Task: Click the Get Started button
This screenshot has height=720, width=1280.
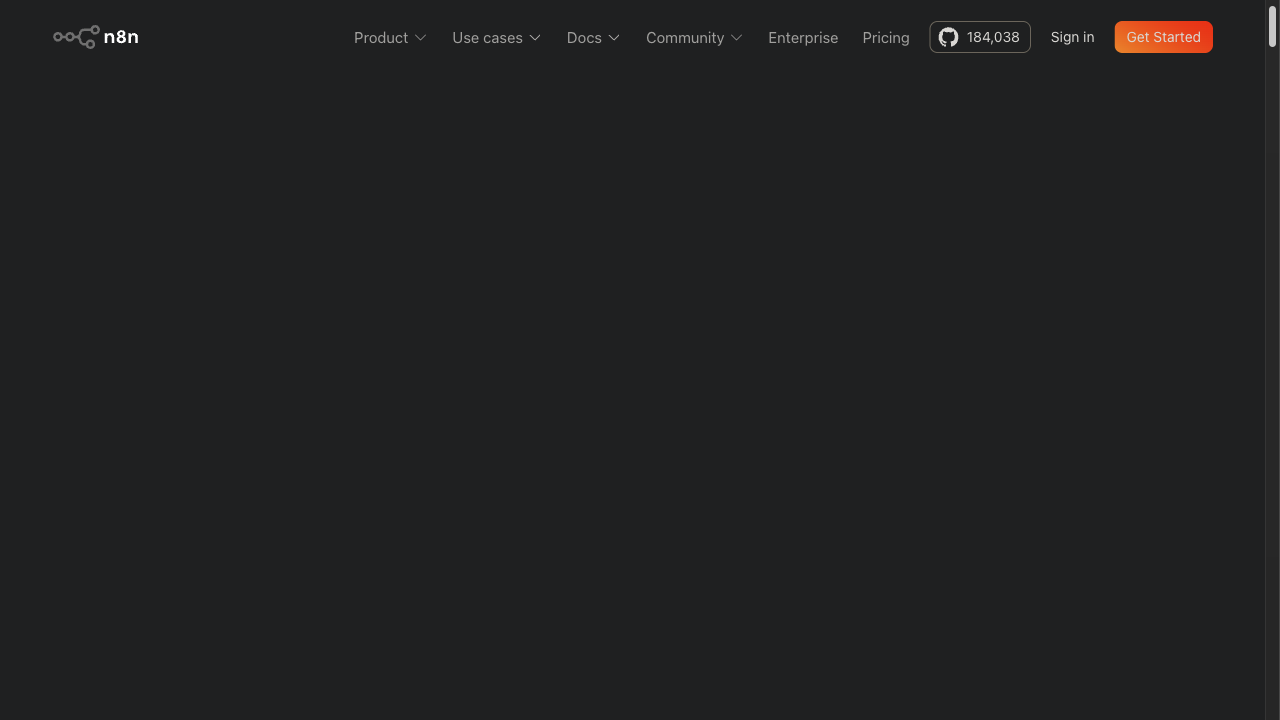Action: 1163,37
